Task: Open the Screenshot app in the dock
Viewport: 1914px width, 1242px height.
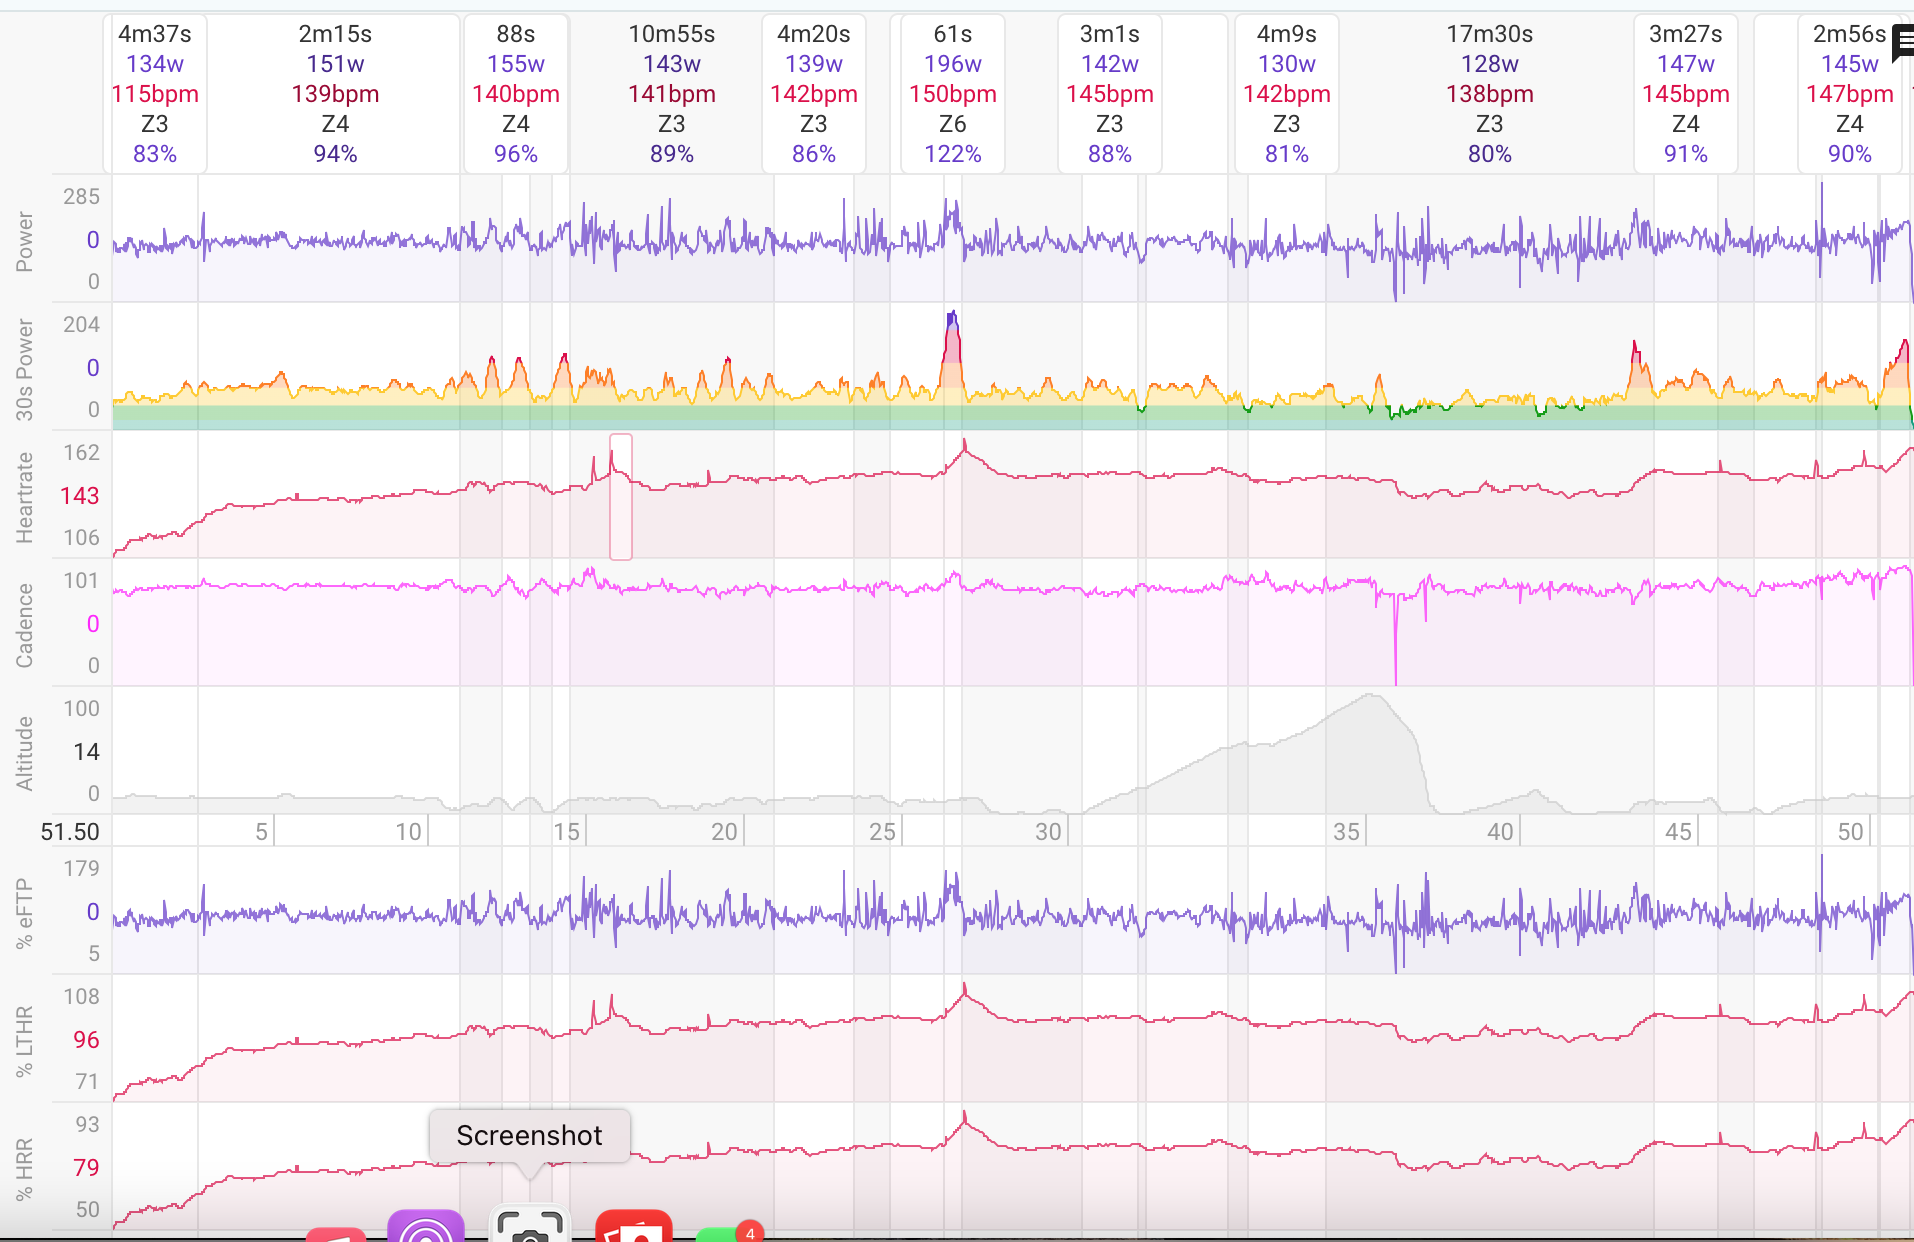Action: click(x=529, y=1224)
